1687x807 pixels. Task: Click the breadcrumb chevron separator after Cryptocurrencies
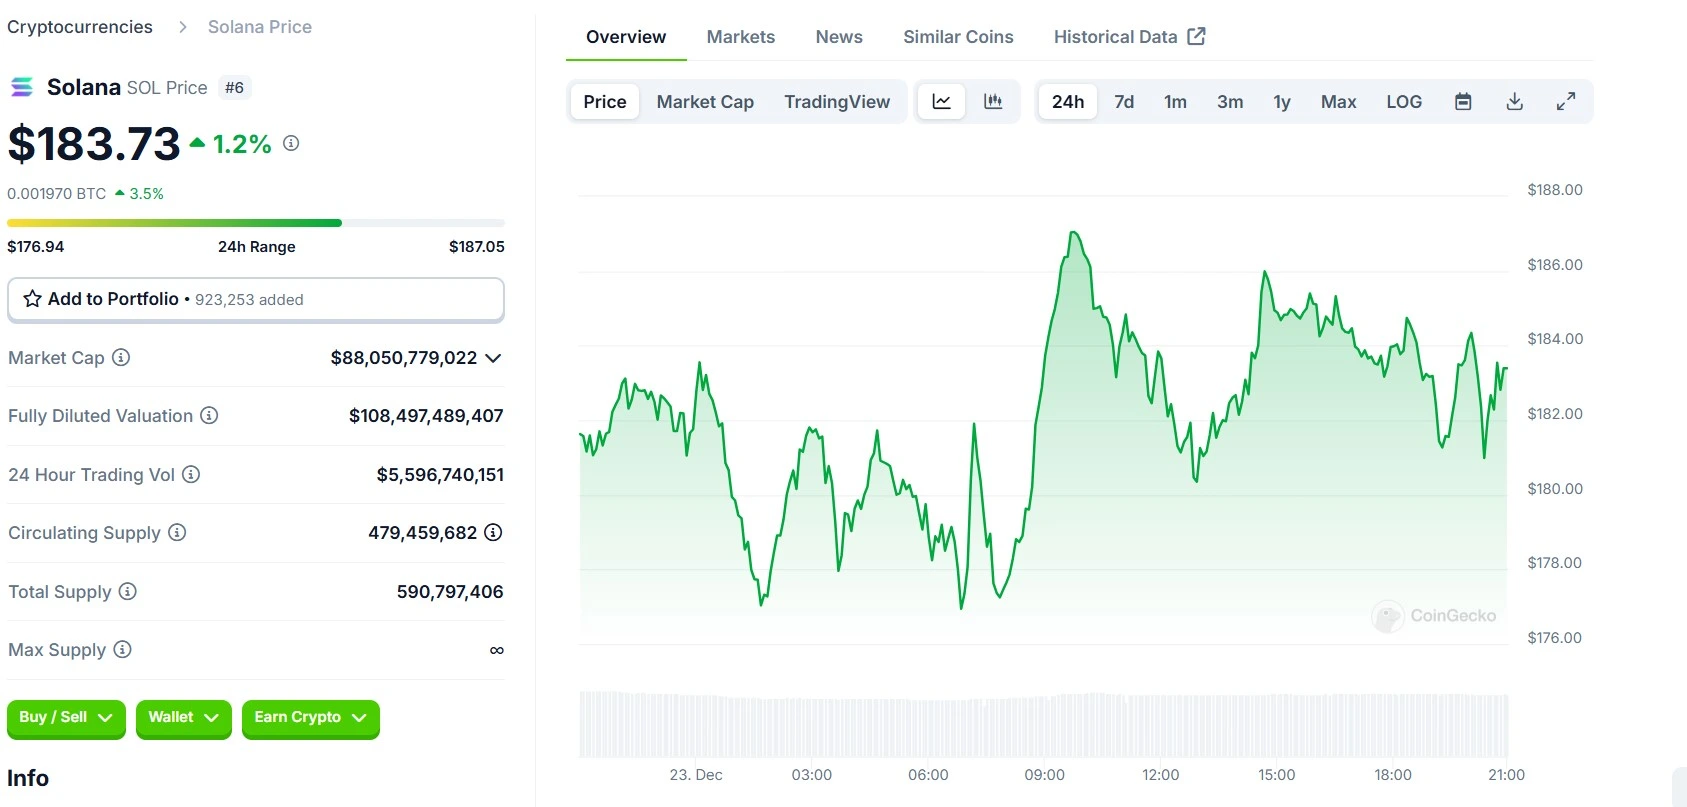click(182, 27)
